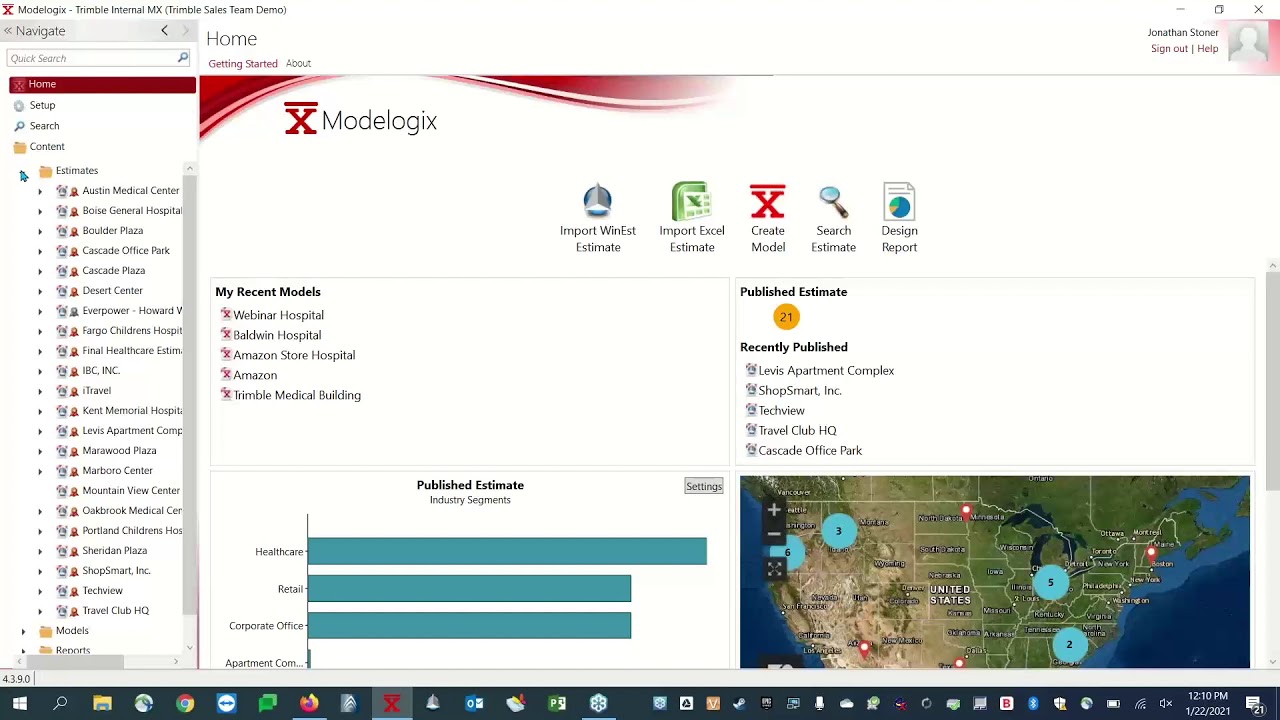The image size is (1280, 720).
Task: Expand the Travel Club HQ tree node
Action: point(40,611)
